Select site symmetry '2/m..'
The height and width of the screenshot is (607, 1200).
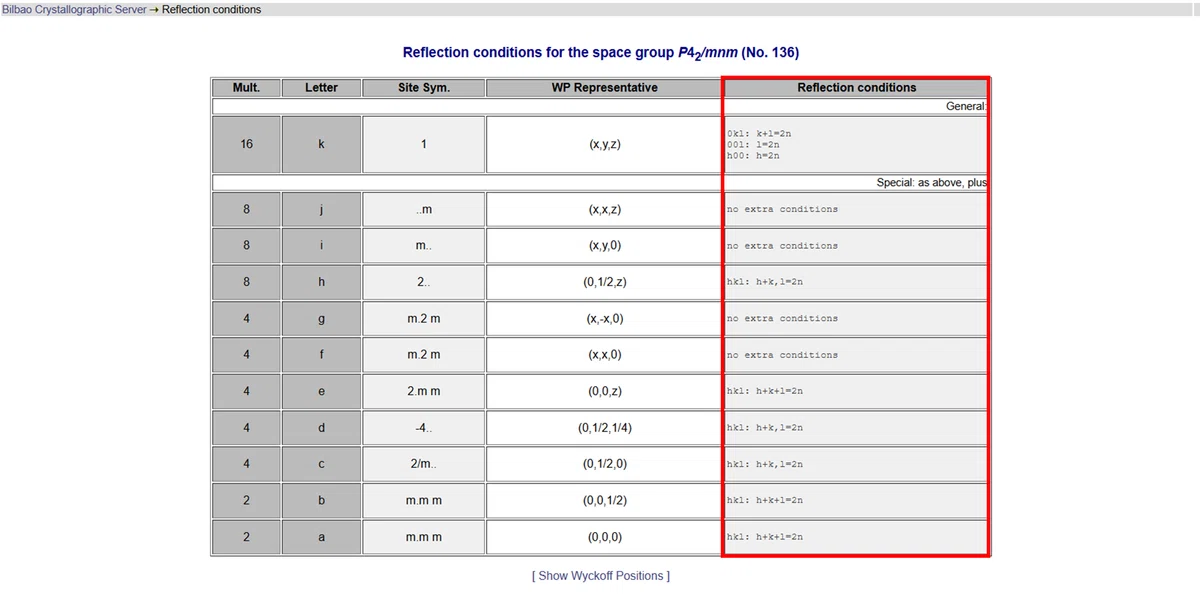[x=424, y=464]
